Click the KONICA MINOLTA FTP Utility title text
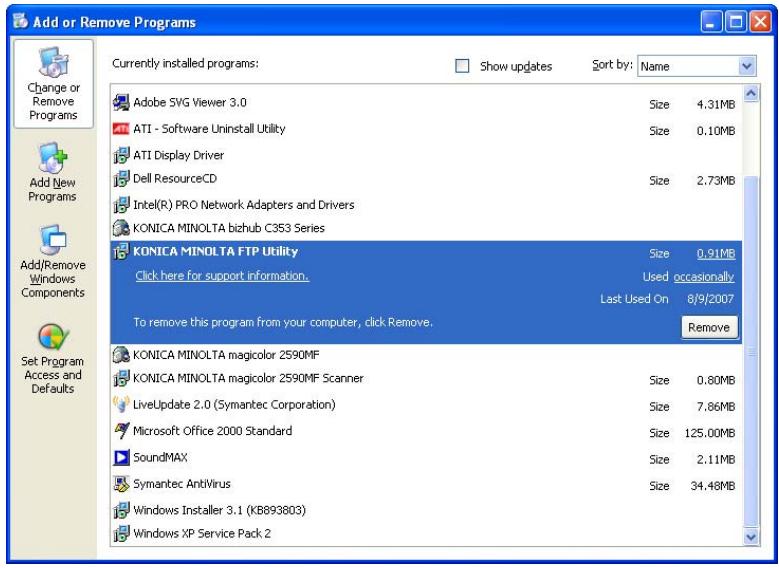 216,251
